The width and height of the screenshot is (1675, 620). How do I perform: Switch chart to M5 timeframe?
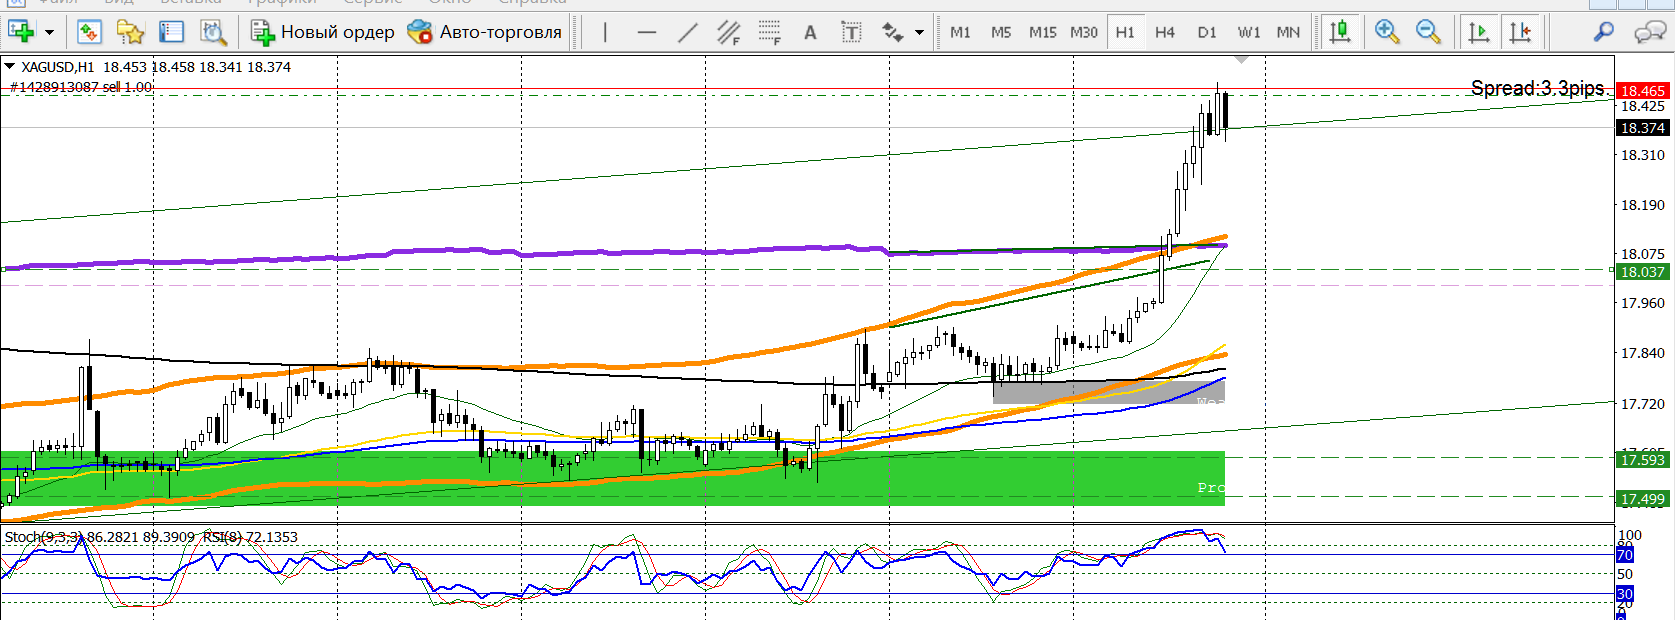pyautogui.click(x=1001, y=32)
